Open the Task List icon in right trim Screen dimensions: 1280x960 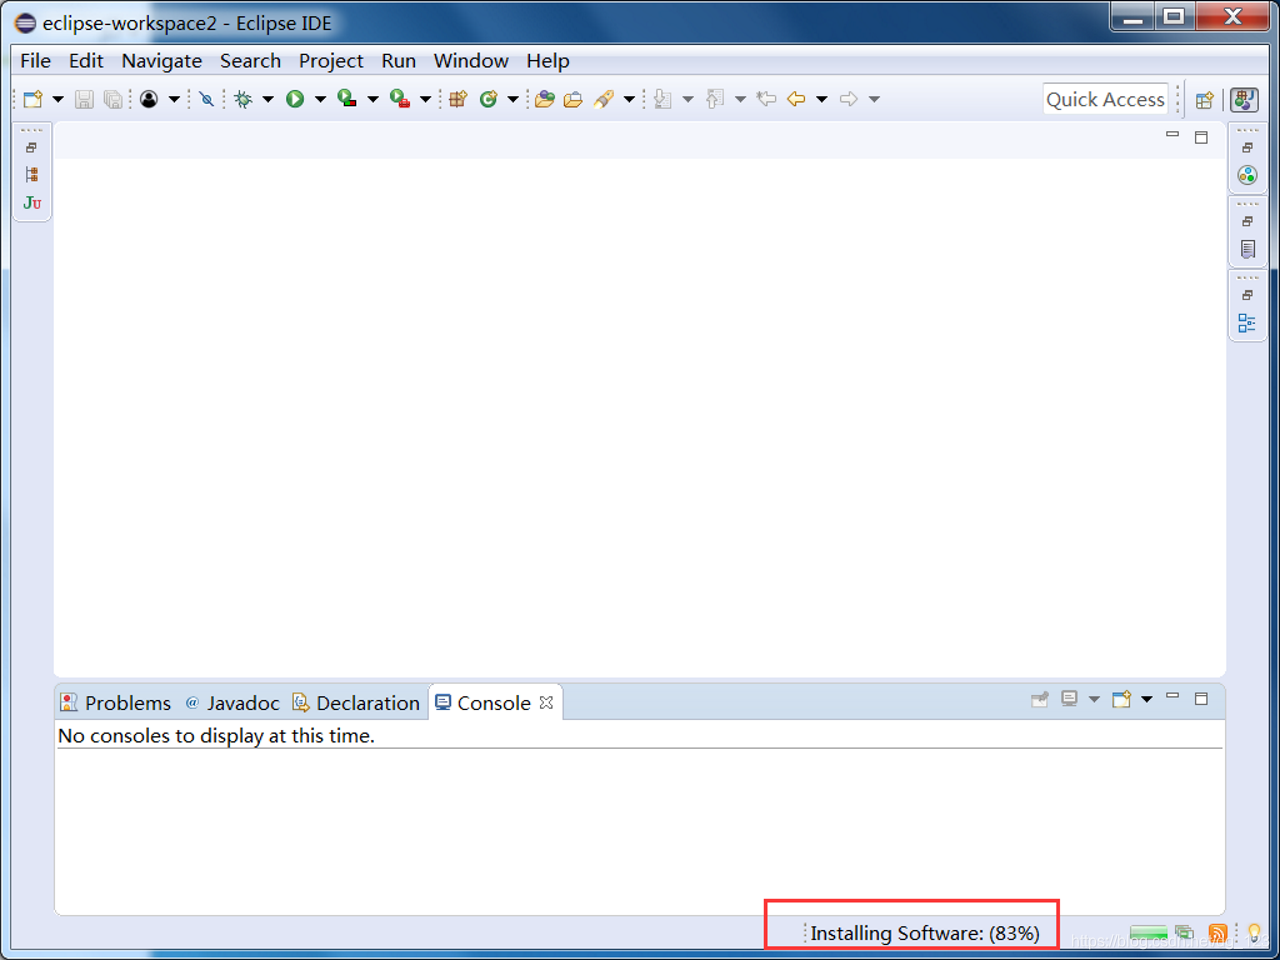click(x=1248, y=249)
